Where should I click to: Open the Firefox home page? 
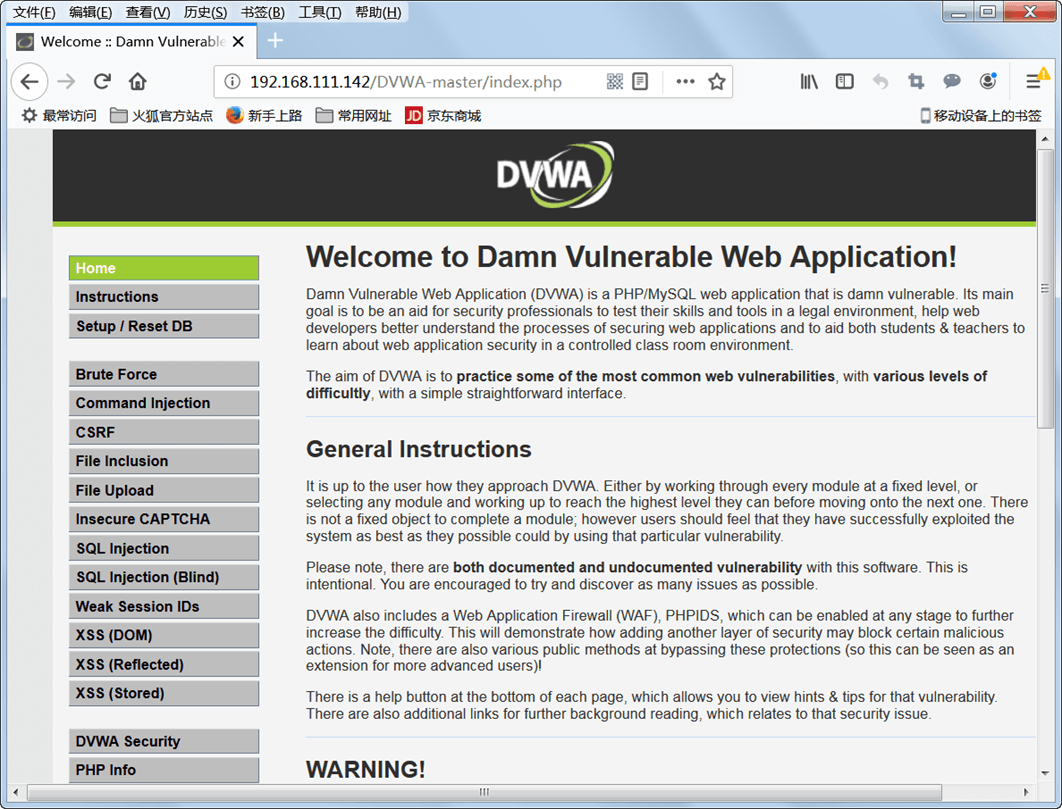[x=137, y=82]
